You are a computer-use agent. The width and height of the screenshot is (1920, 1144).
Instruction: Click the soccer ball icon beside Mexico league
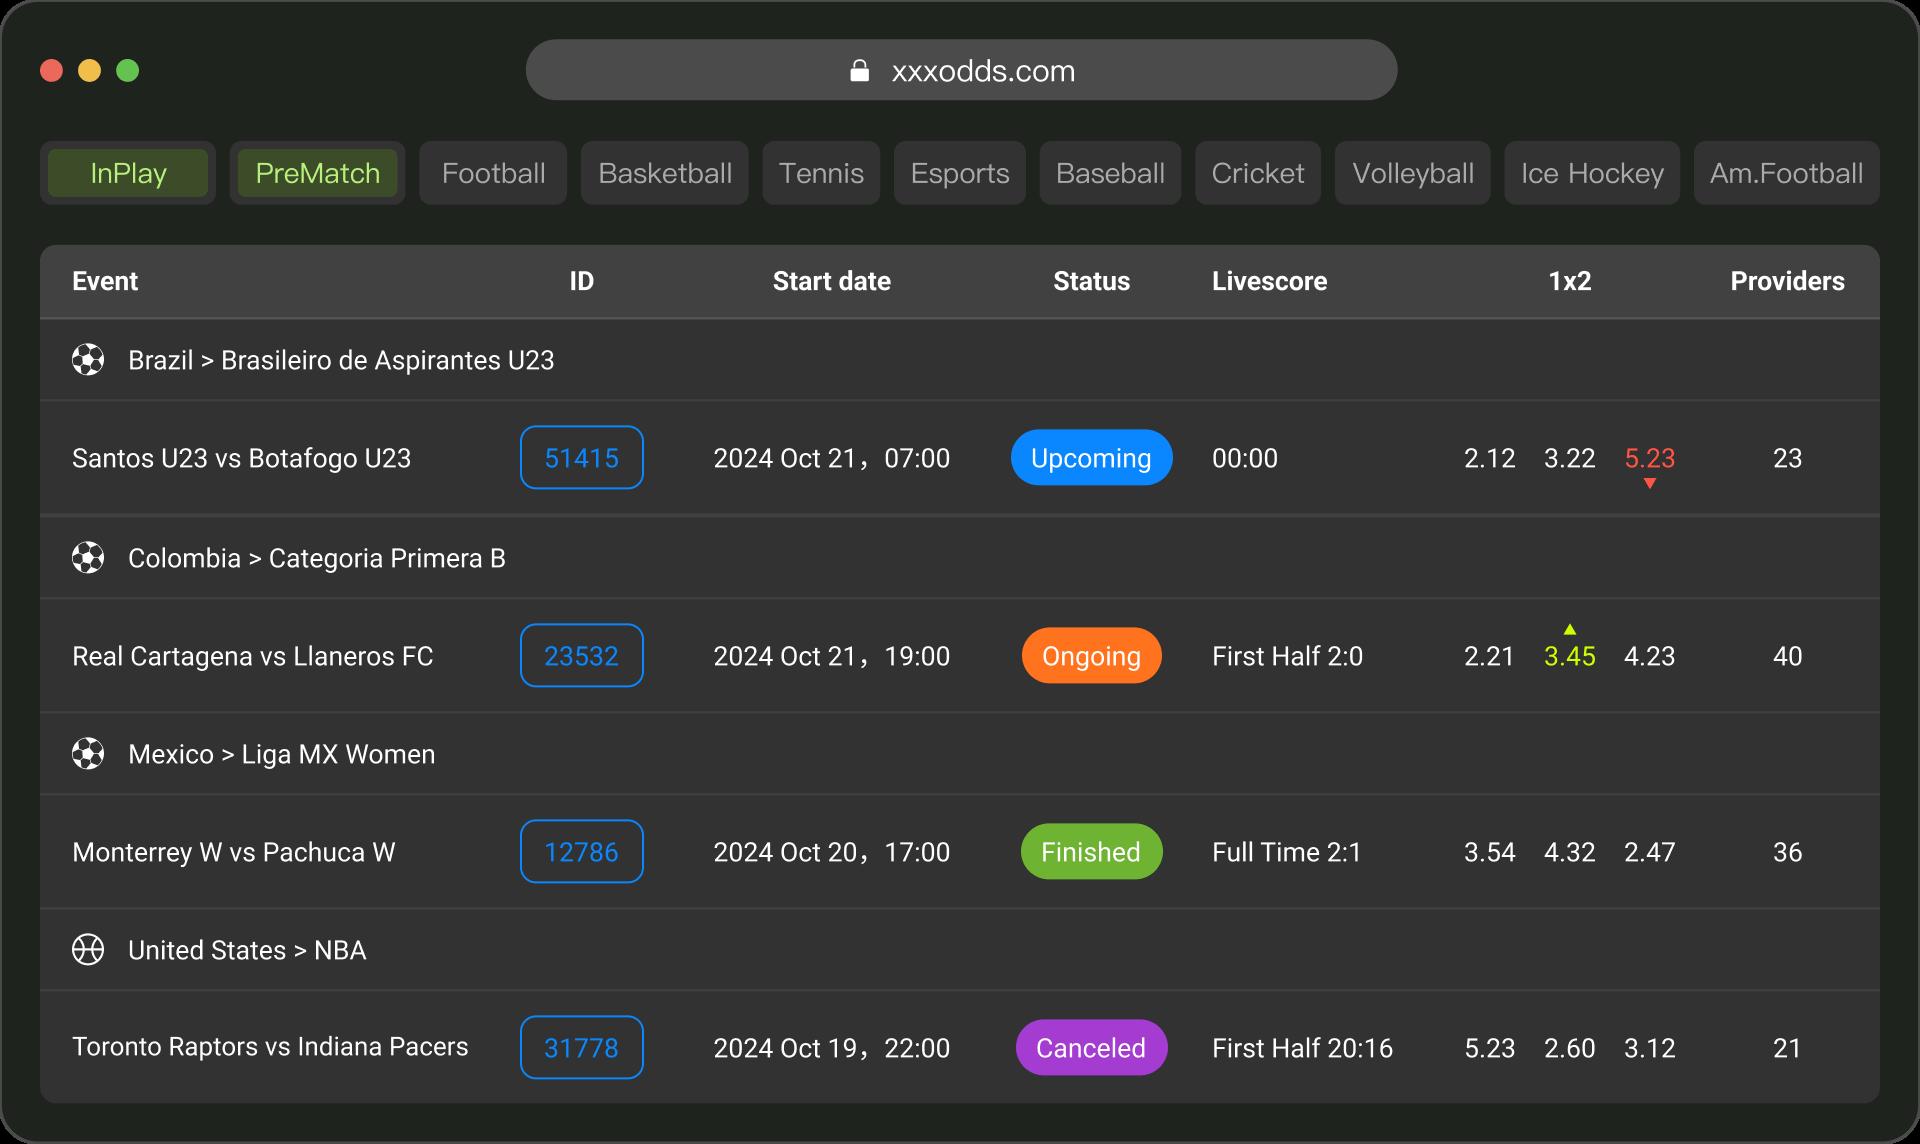(x=88, y=754)
